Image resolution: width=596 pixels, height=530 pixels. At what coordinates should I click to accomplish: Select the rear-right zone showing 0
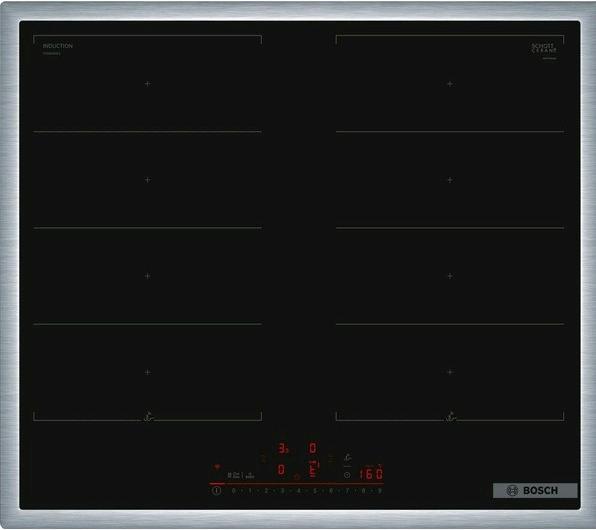coord(312,448)
